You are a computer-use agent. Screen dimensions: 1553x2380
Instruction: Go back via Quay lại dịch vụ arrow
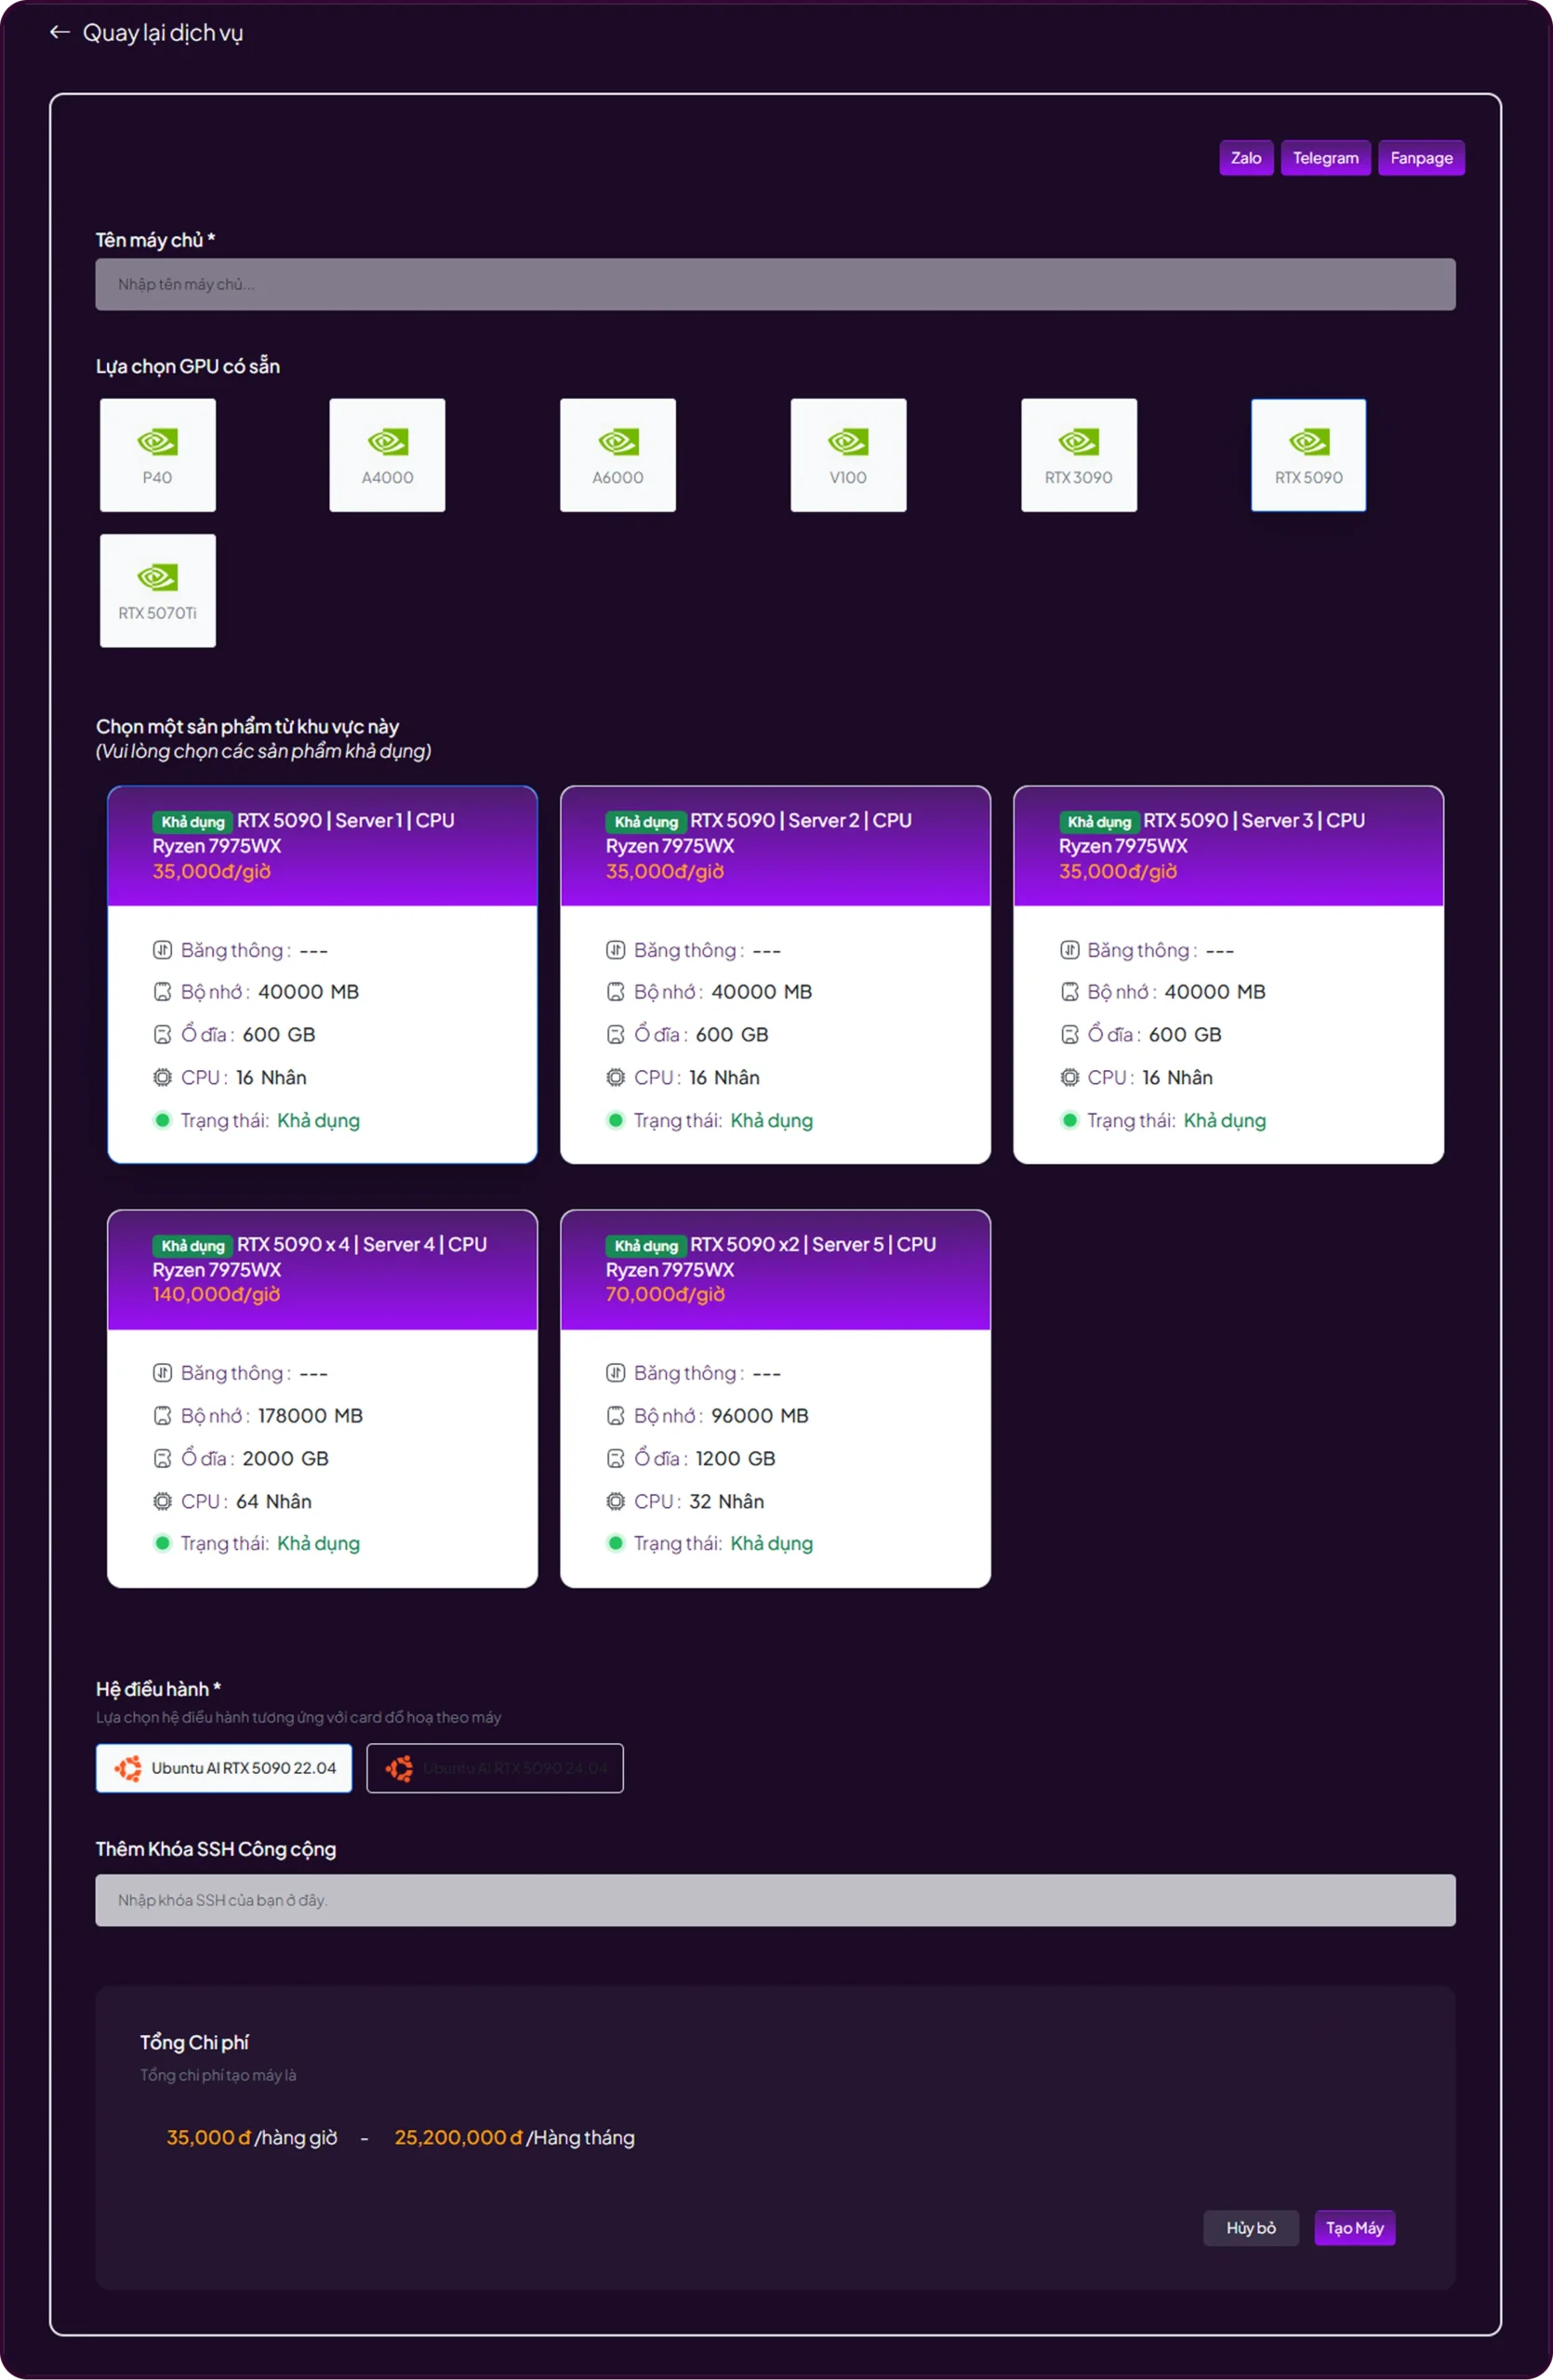pyautogui.click(x=59, y=32)
